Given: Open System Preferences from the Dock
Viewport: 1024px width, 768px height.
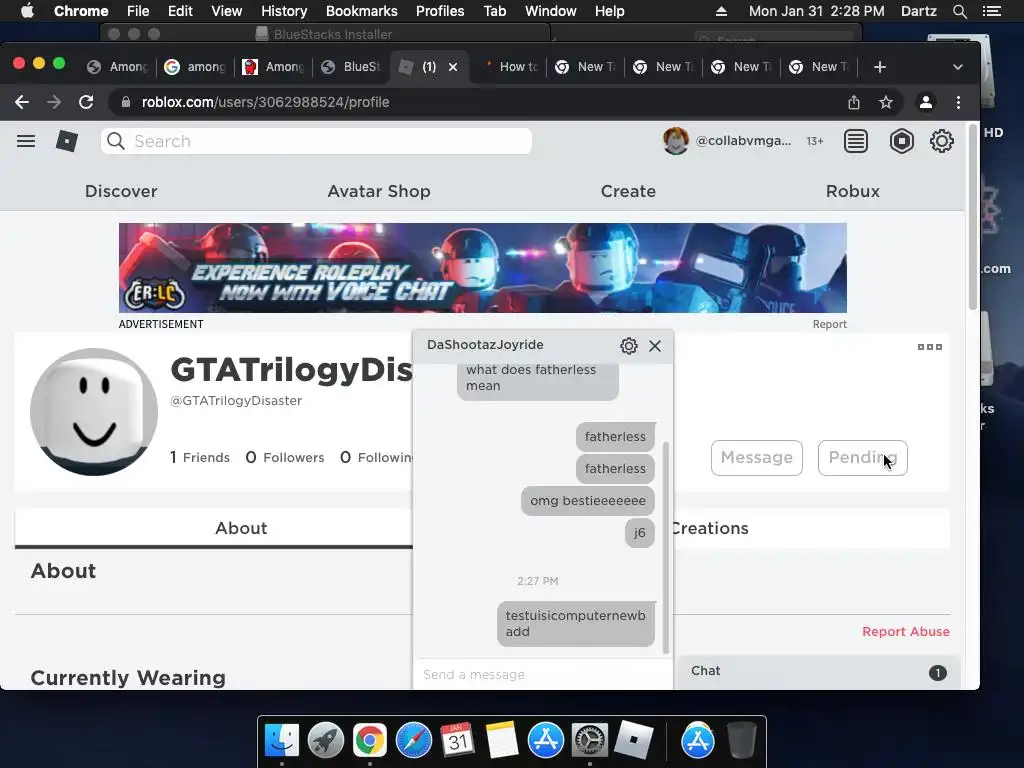Looking at the screenshot, I should click(589, 739).
